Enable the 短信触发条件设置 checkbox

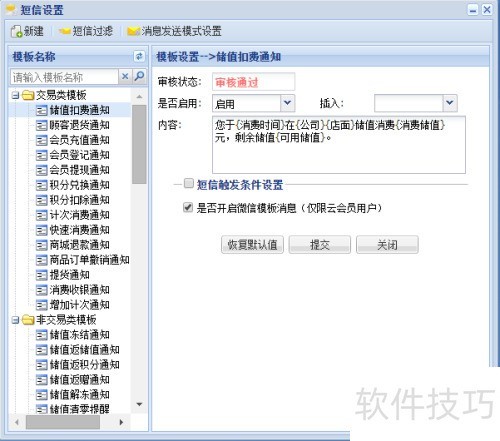click(189, 183)
